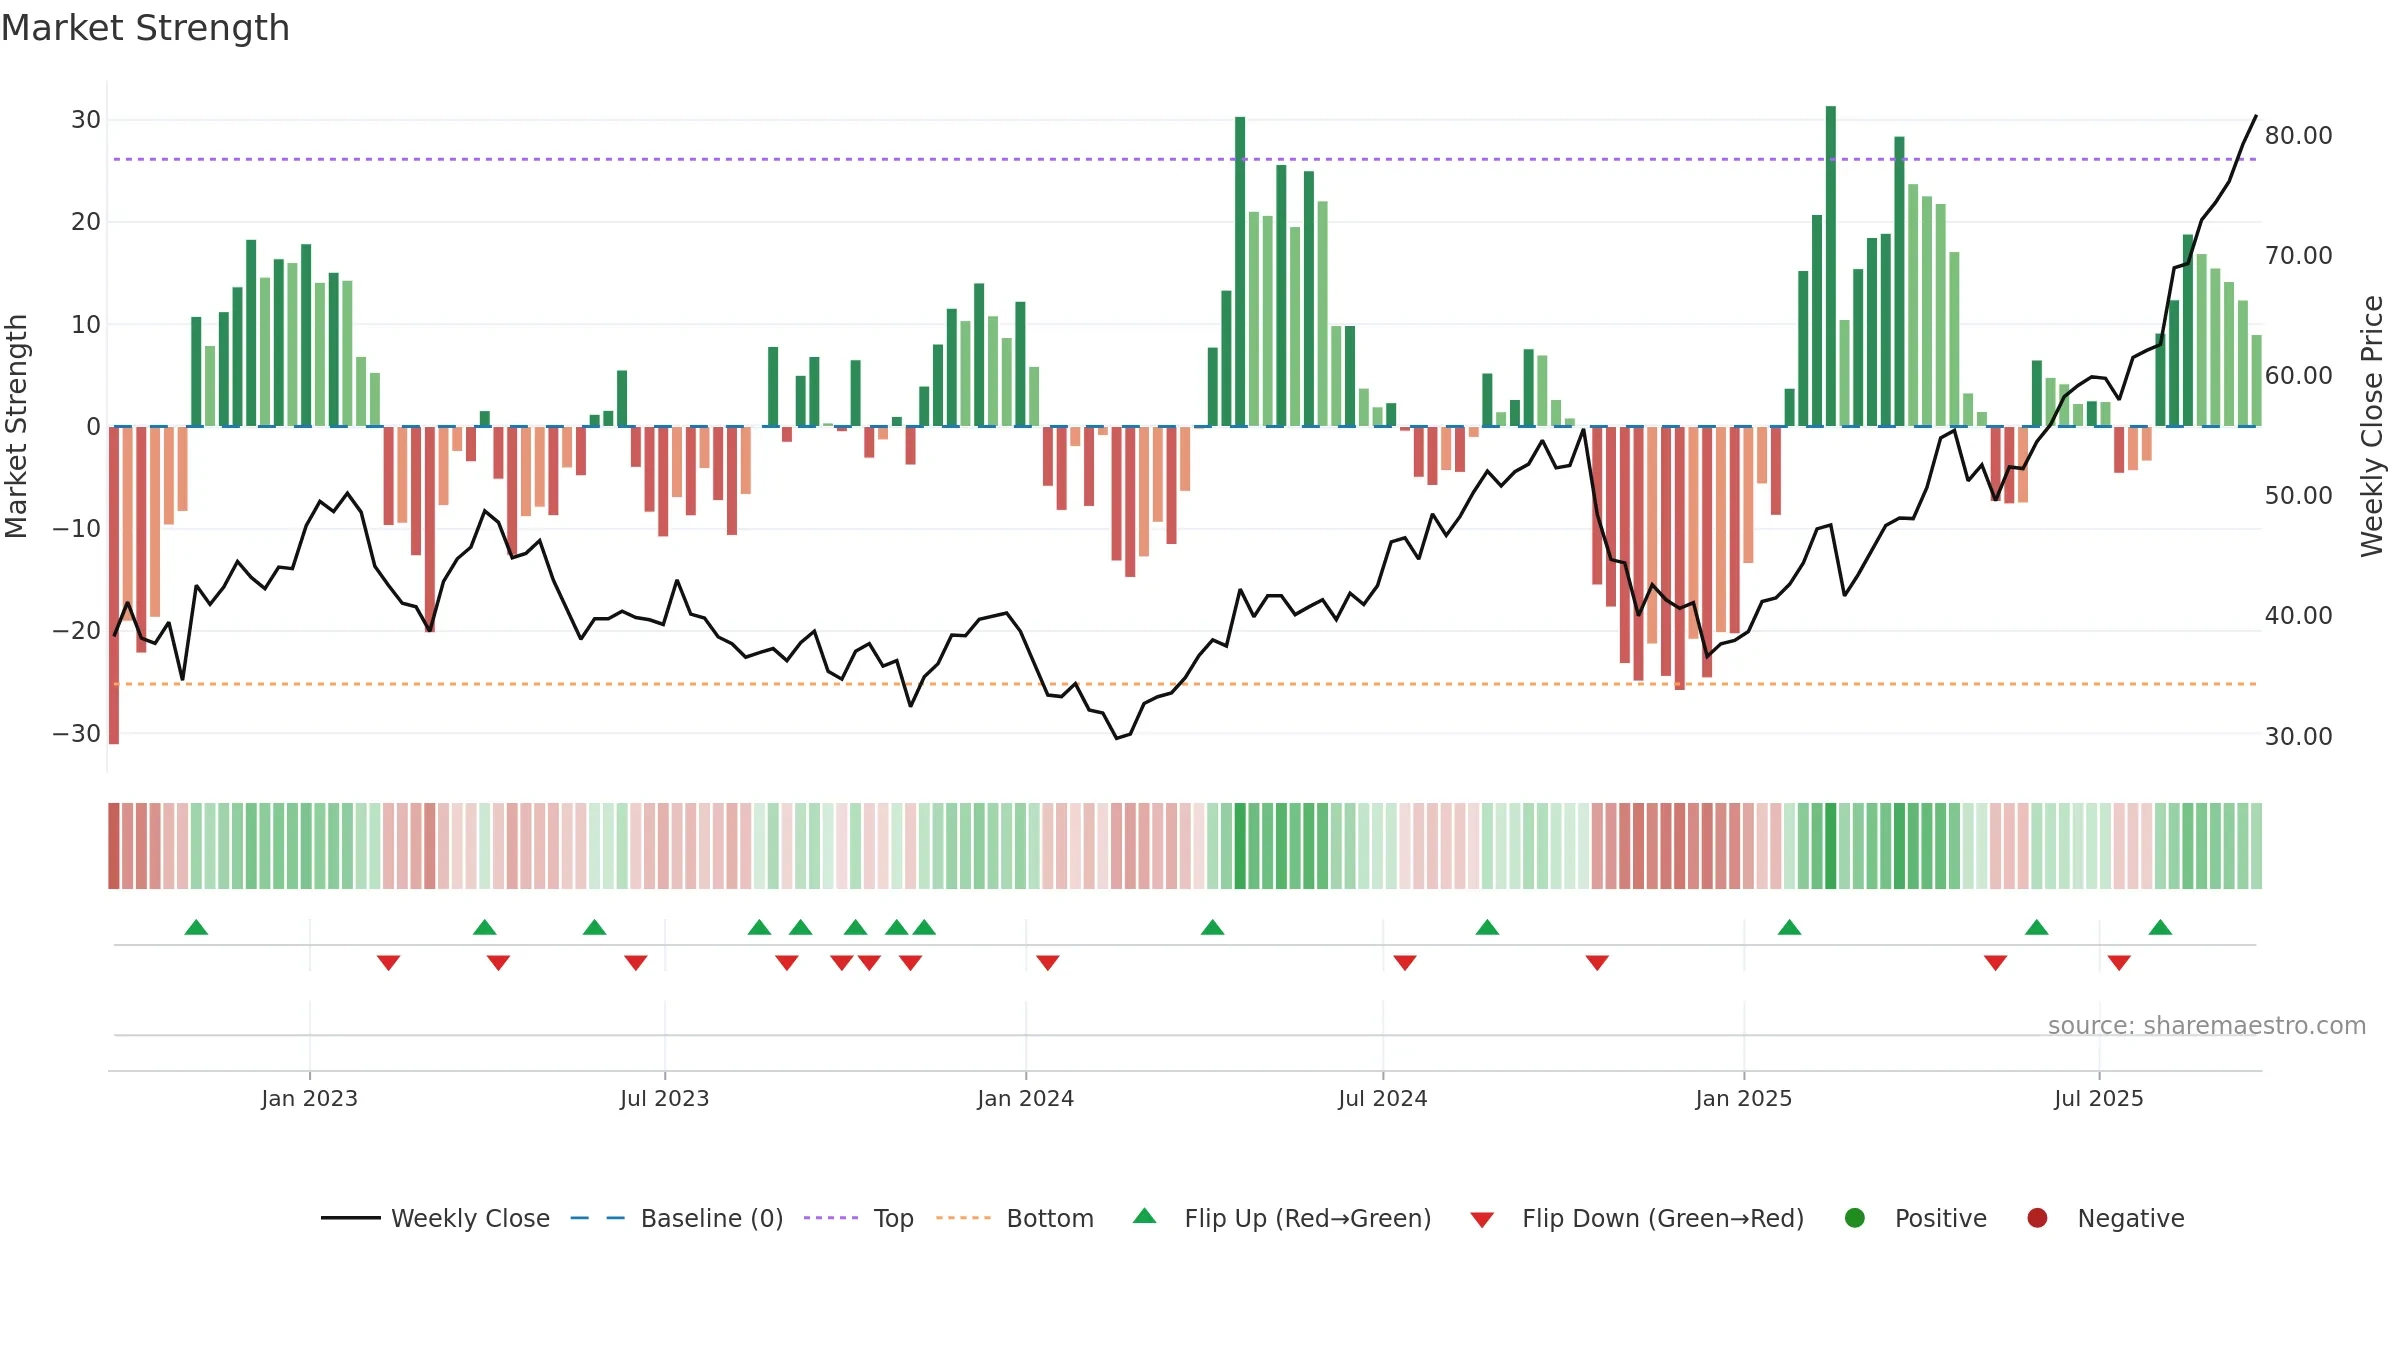The height and width of the screenshot is (1350, 2400).
Task: Click the Jan 2023 axis label
Action: [309, 1098]
